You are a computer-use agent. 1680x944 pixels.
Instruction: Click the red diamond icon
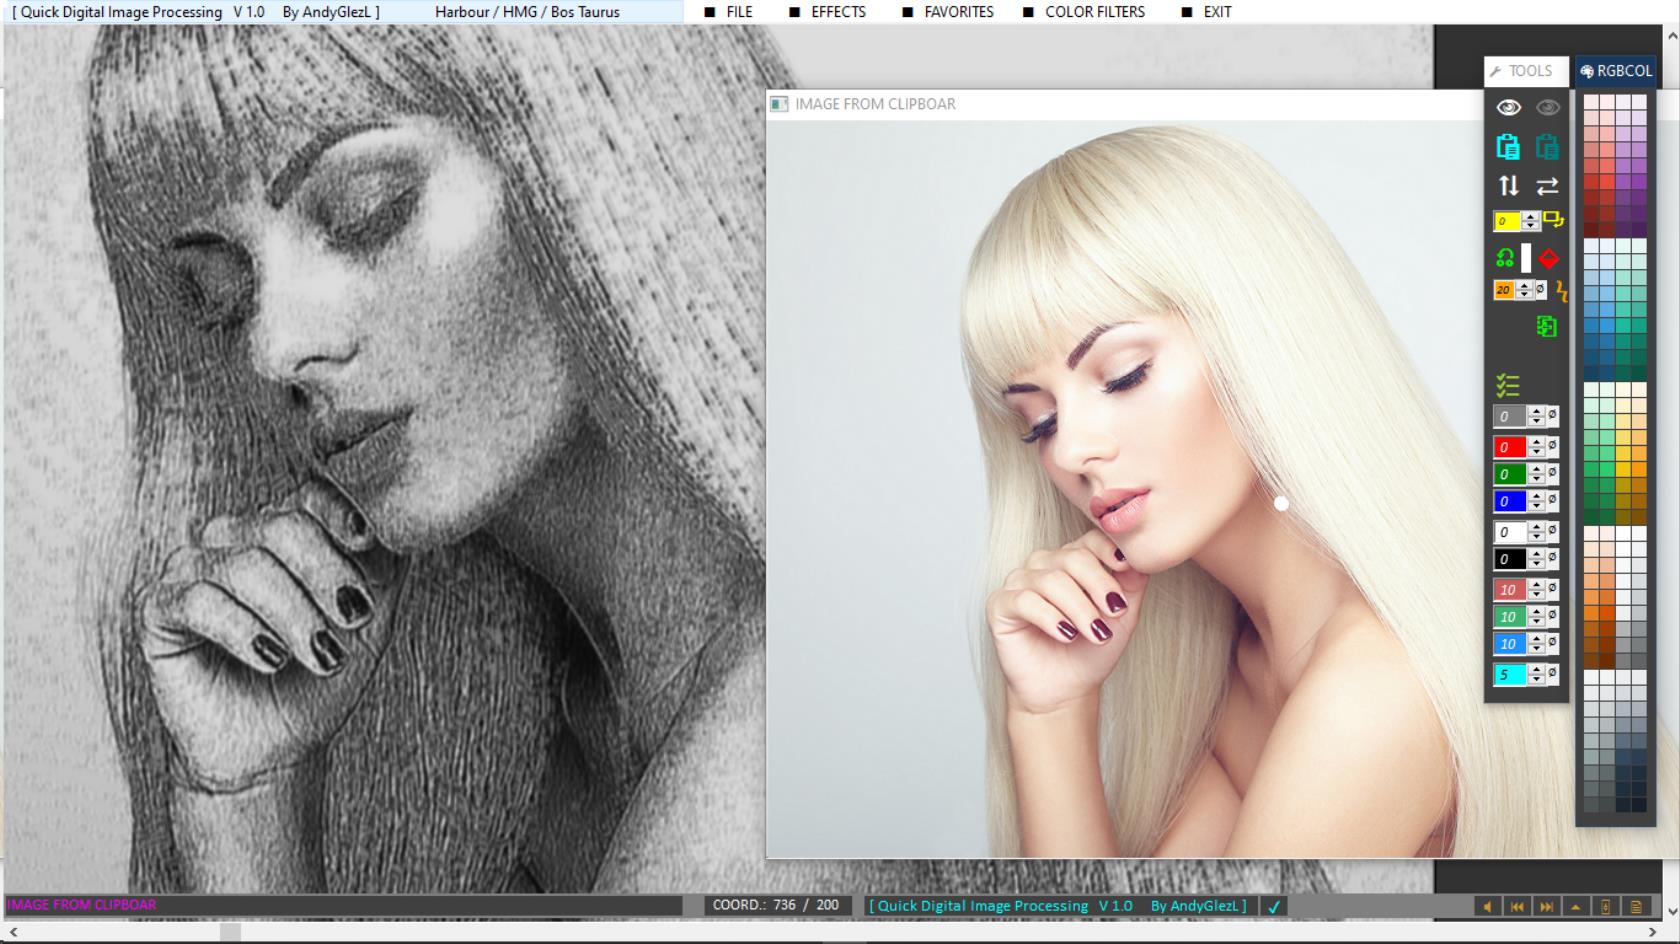[1548, 259]
